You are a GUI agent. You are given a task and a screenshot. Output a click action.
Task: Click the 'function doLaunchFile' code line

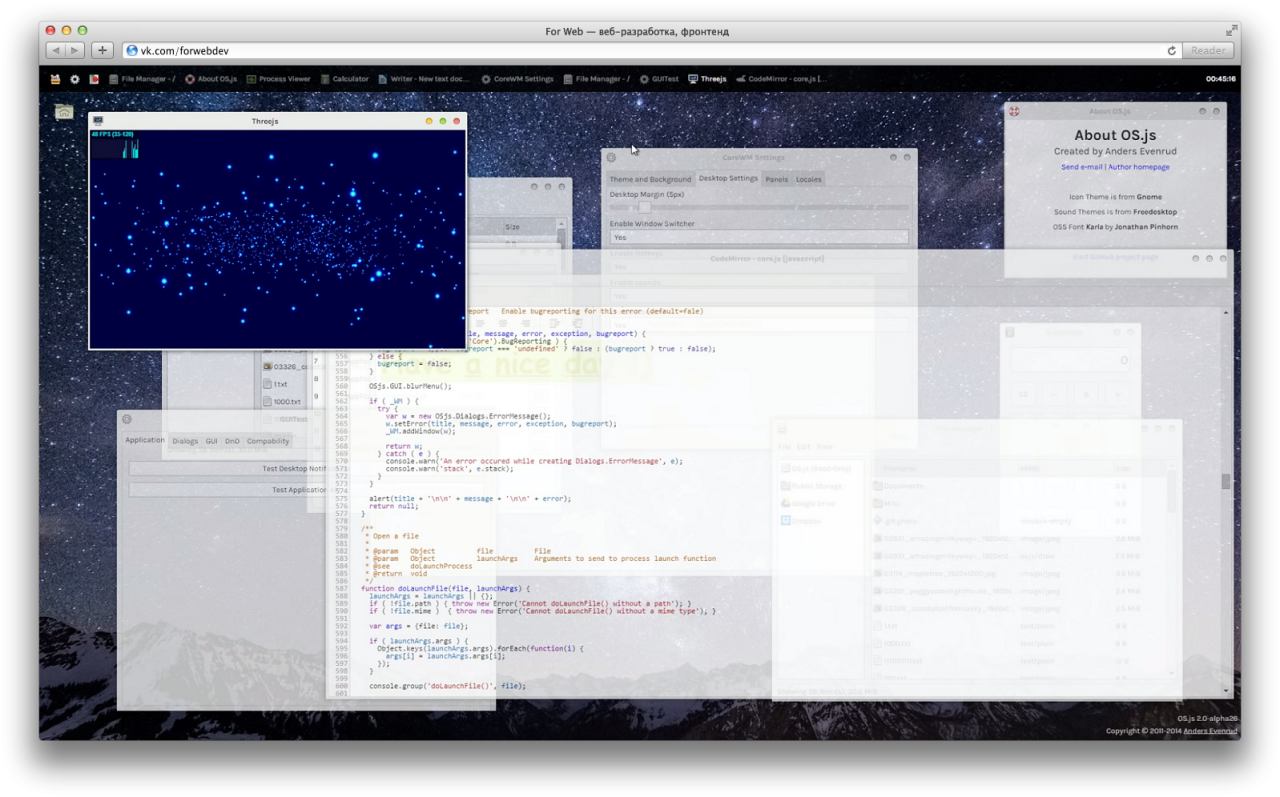pyautogui.click(x=445, y=588)
